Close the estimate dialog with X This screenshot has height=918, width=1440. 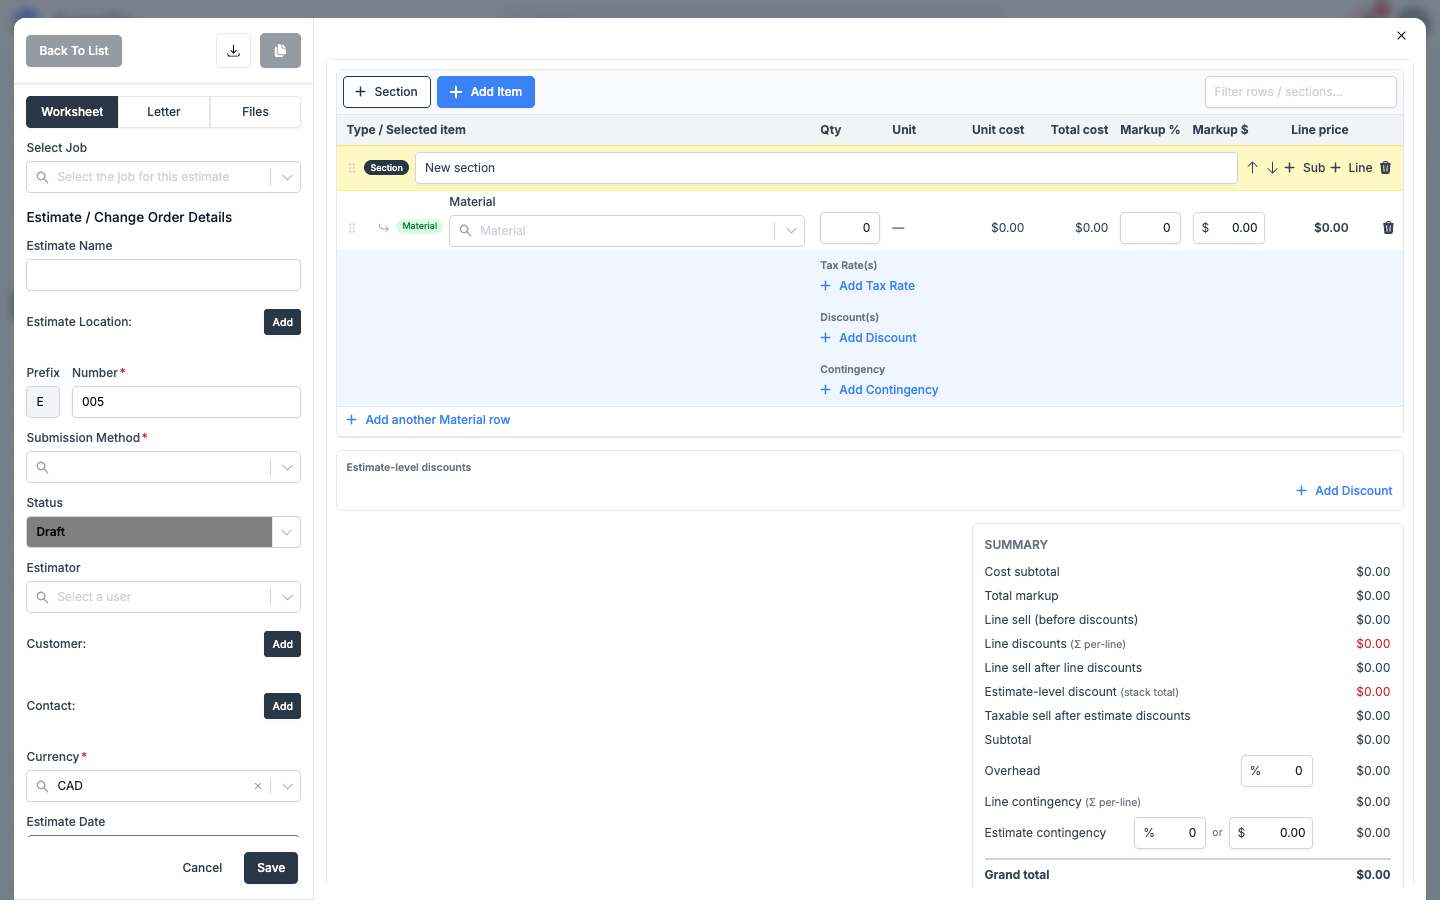coord(1401,36)
